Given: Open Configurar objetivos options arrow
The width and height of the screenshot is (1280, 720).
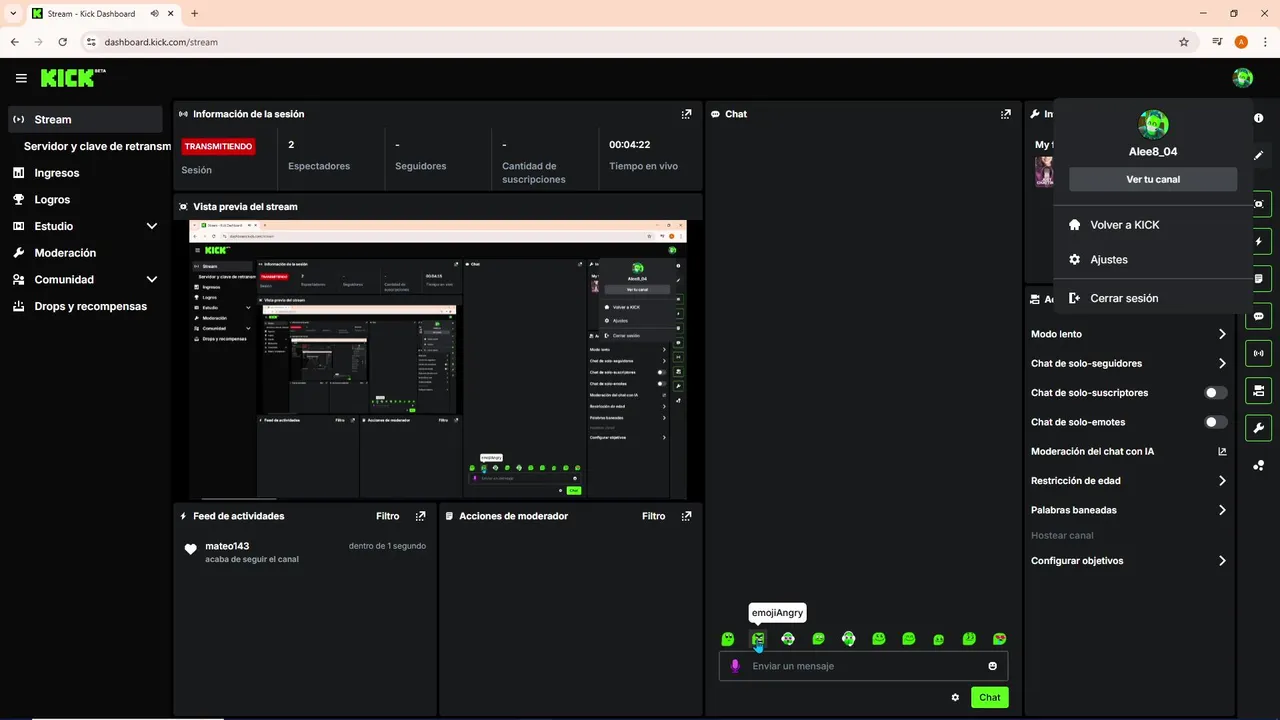Looking at the screenshot, I should (1222, 561).
